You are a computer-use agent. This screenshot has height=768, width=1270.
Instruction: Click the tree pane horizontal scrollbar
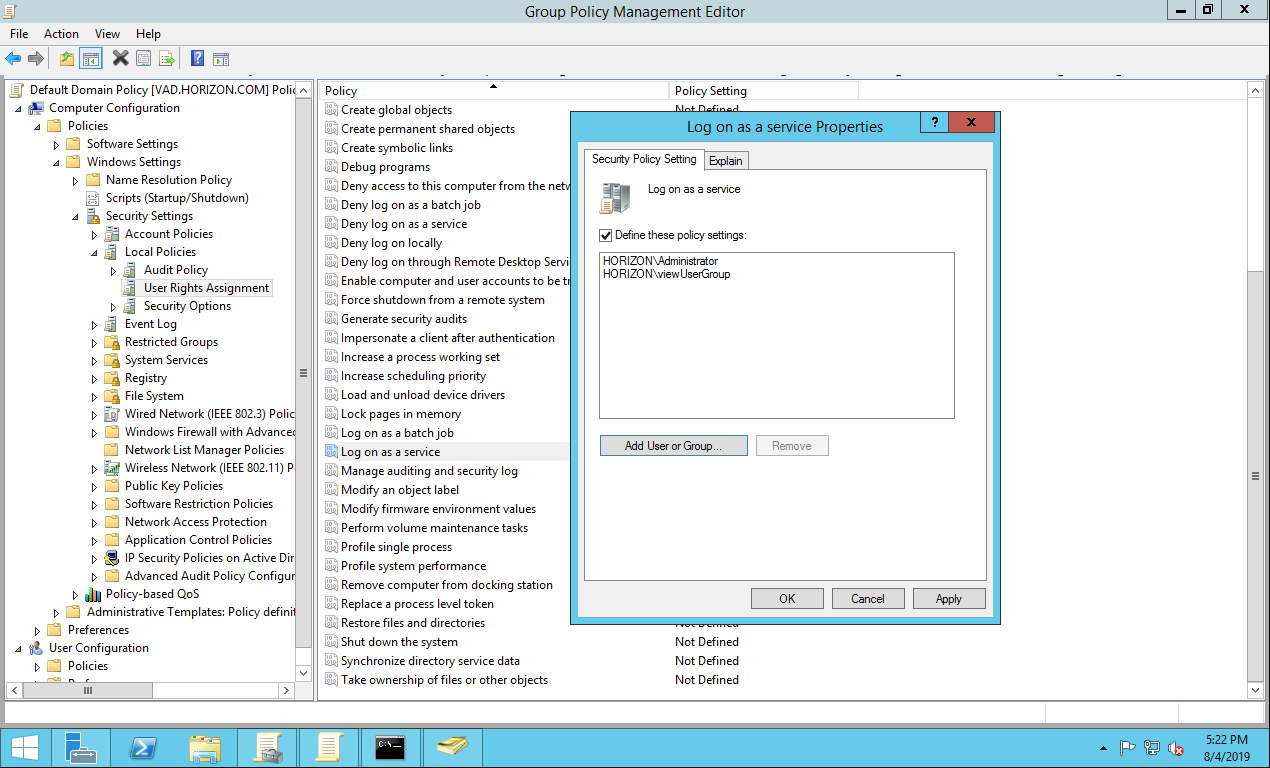pos(150,690)
